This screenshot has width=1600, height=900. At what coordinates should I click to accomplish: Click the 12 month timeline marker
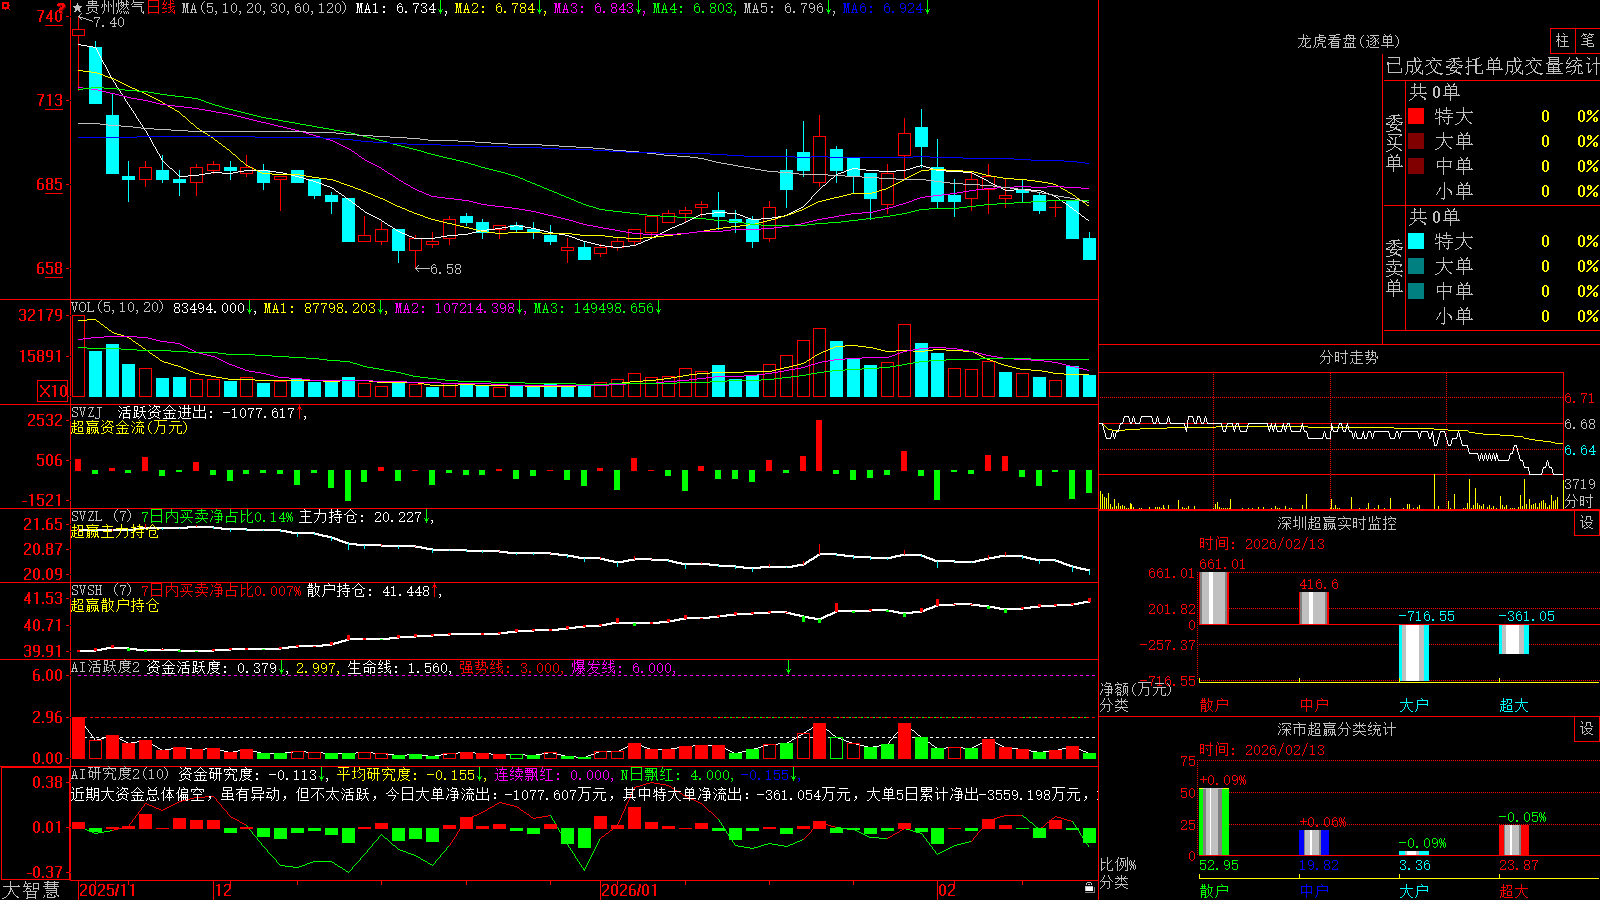point(224,890)
